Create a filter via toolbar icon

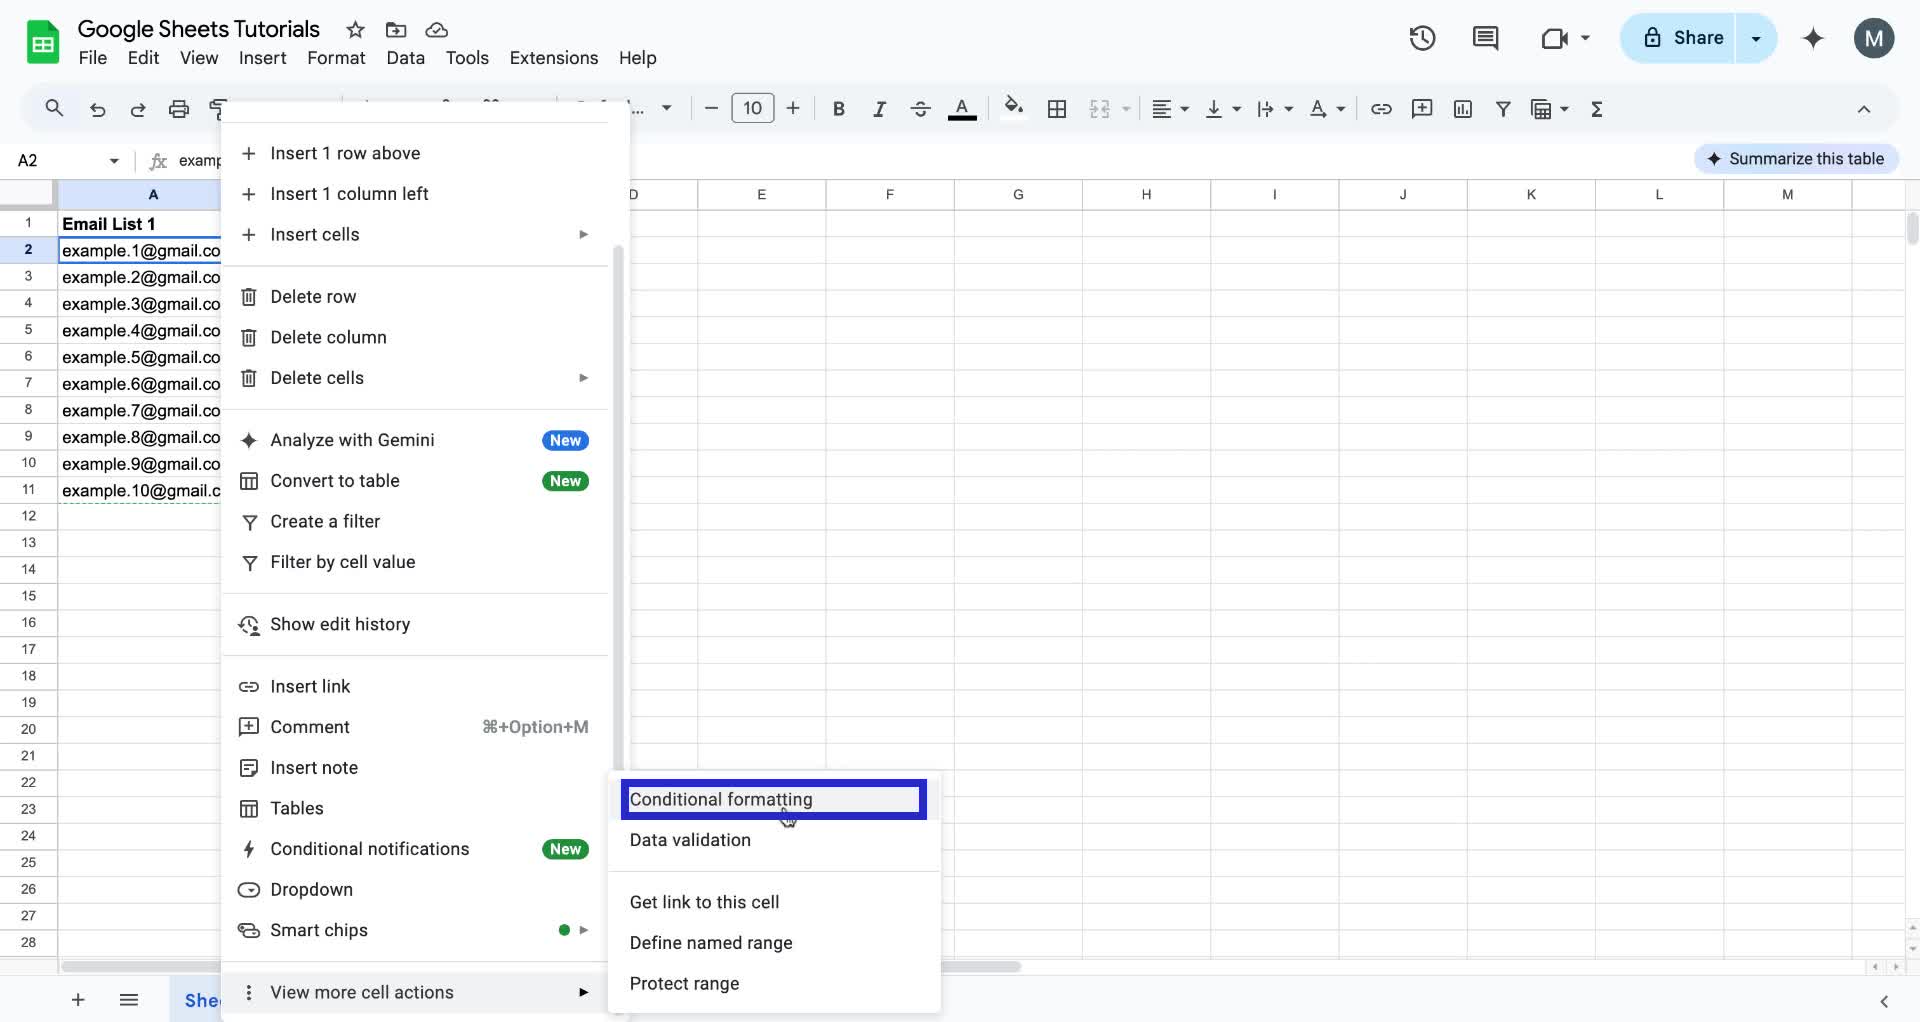click(1504, 108)
